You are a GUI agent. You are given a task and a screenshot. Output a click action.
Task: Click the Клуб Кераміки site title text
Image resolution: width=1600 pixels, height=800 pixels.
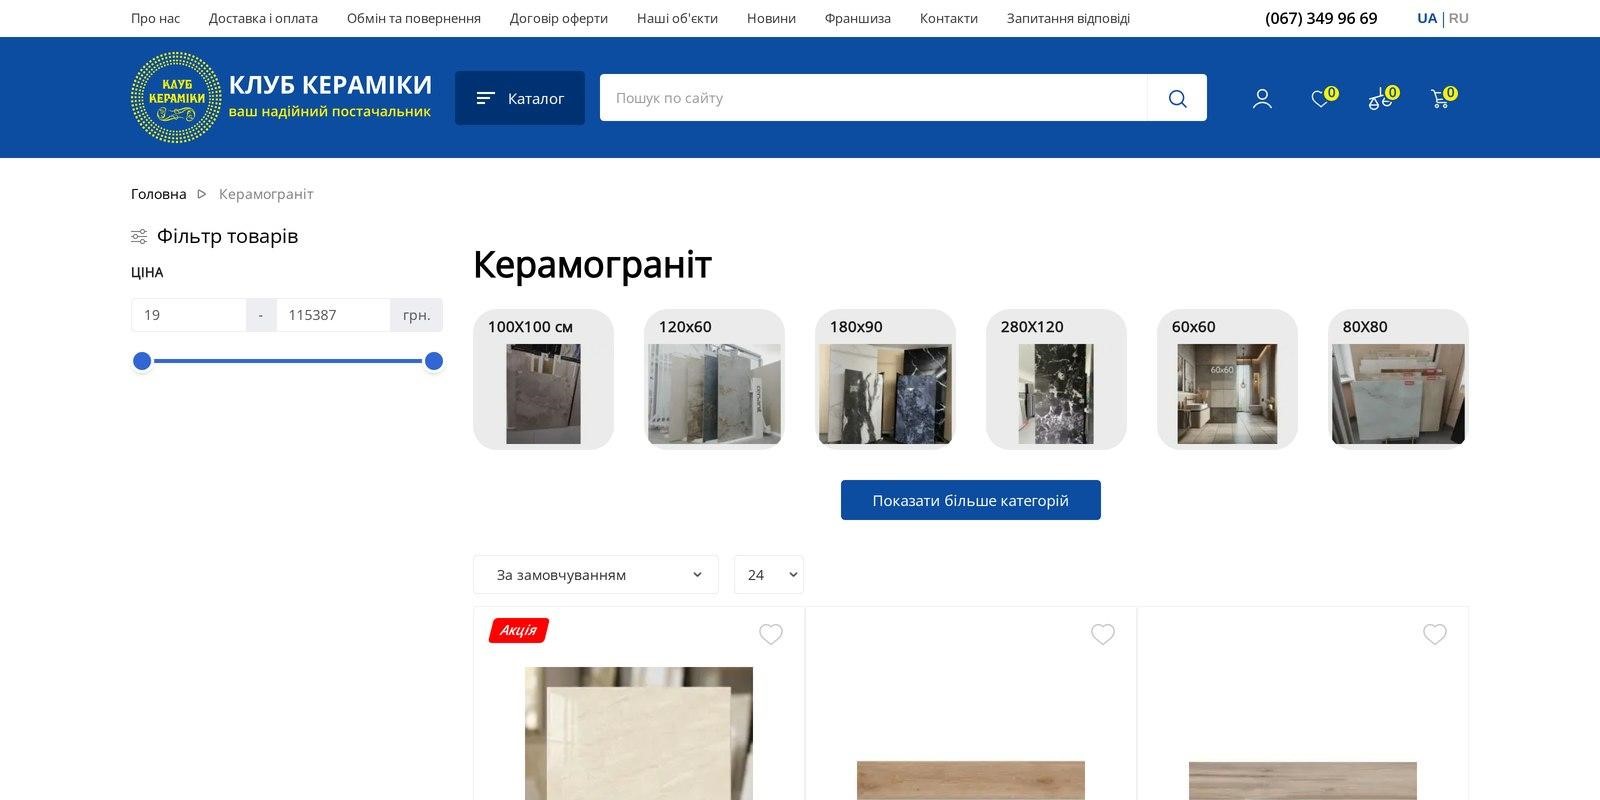(330, 85)
